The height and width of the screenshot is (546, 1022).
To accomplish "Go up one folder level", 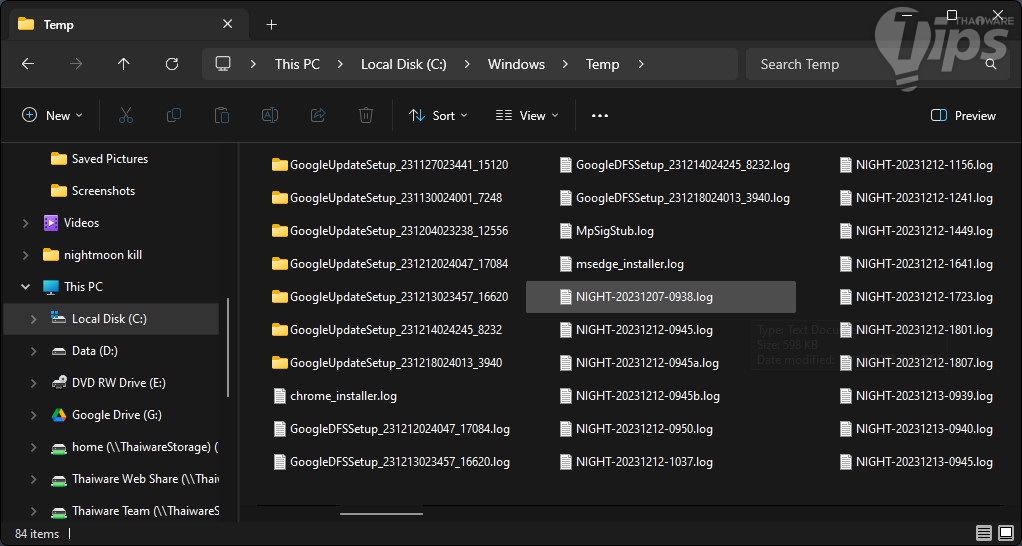I will click(x=124, y=64).
